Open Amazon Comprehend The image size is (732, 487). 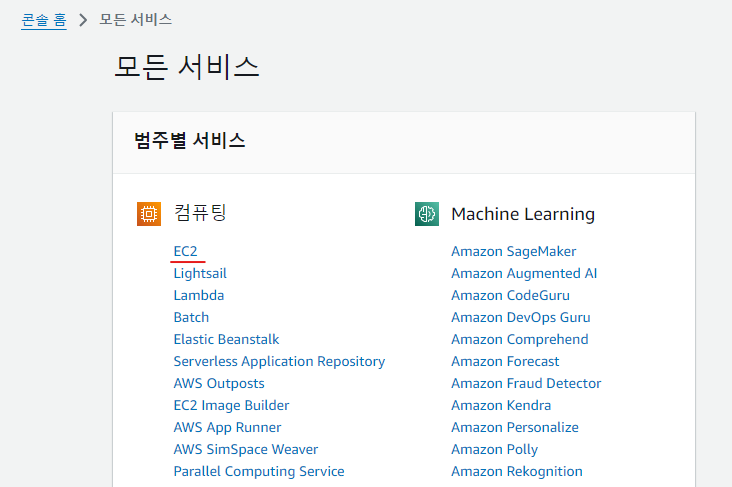(x=520, y=339)
